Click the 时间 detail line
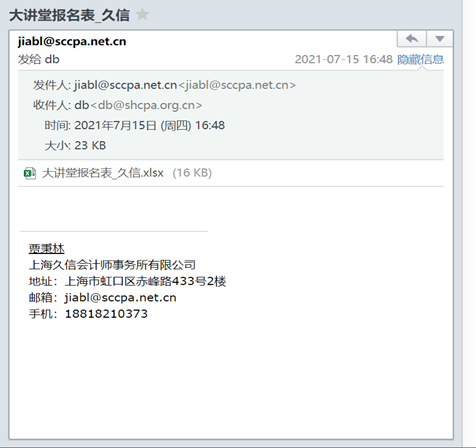 click(x=135, y=126)
